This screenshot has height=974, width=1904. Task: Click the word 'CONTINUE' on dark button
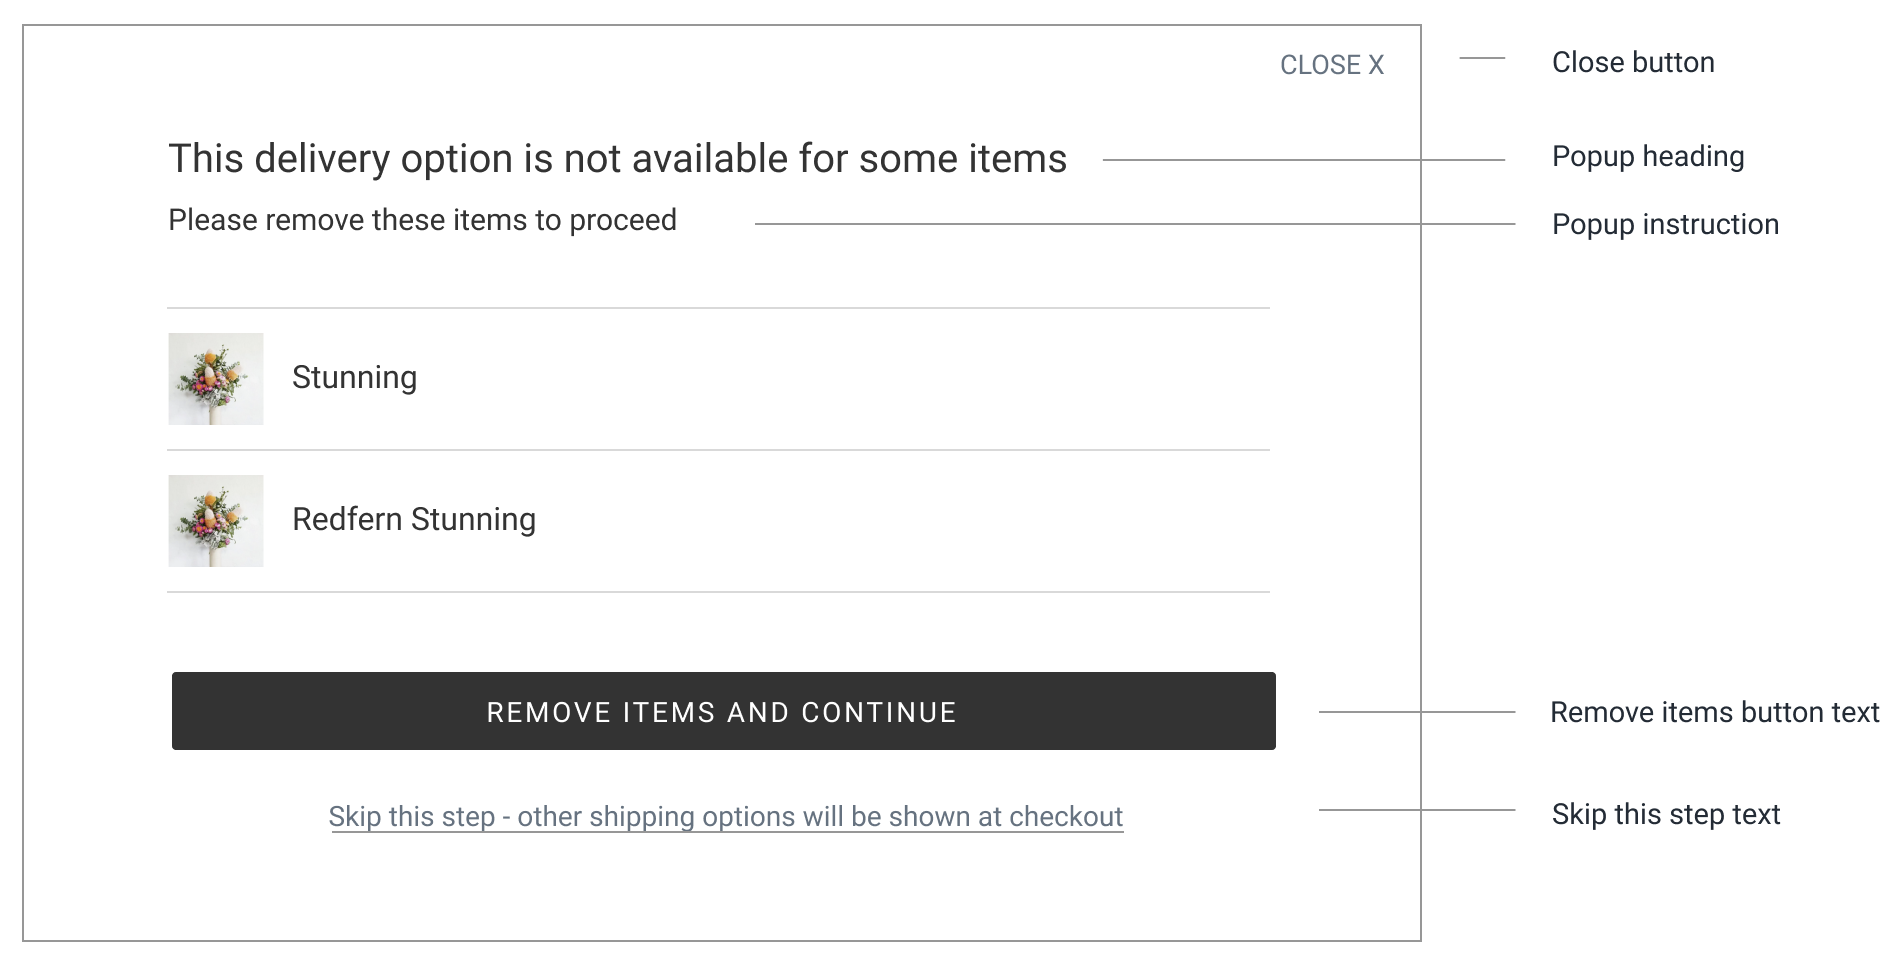click(x=879, y=712)
